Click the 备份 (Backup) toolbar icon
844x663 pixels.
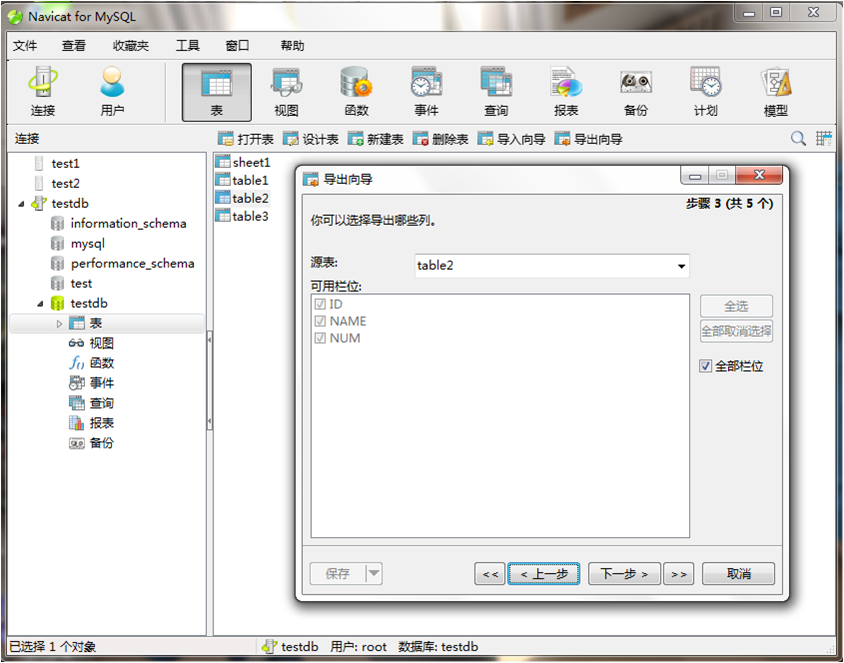(636, 92)
